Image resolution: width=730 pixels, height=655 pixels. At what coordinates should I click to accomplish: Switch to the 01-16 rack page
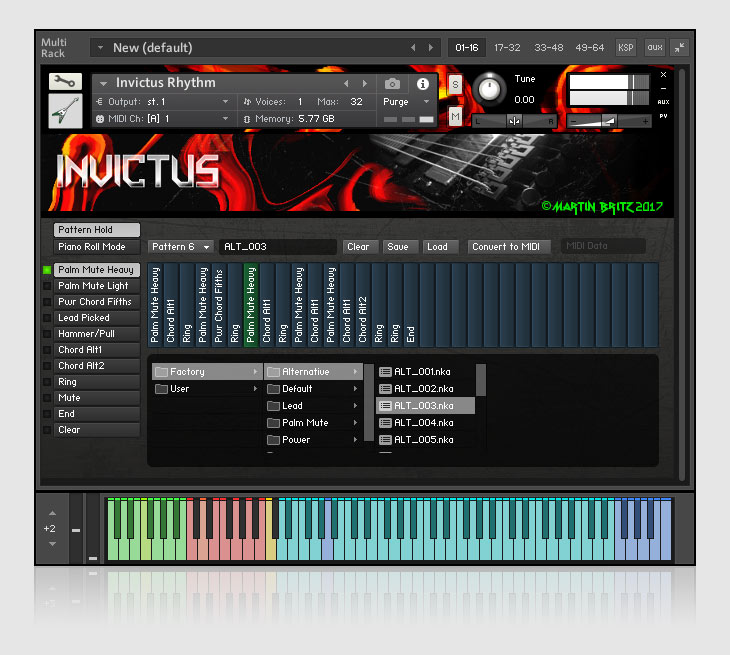[466, 47]
